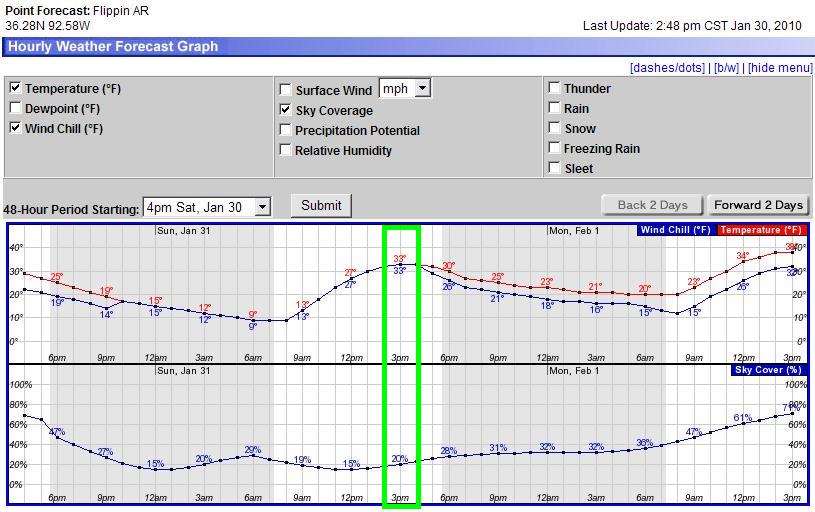Uncheck the Temperature (°F) checkbox
The image size is (815, 512).
coord(15,88)
